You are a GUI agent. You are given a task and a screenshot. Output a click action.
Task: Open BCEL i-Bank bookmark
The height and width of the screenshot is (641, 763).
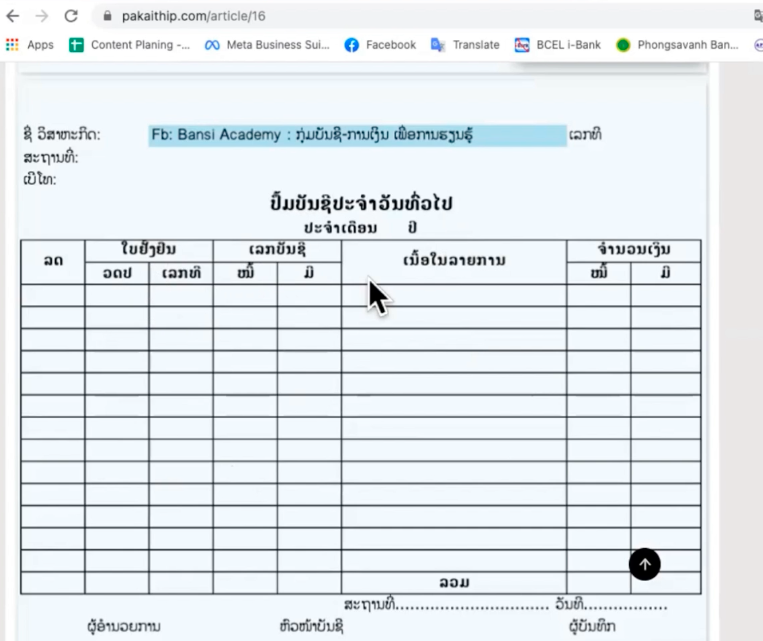(x=558, y=45)
